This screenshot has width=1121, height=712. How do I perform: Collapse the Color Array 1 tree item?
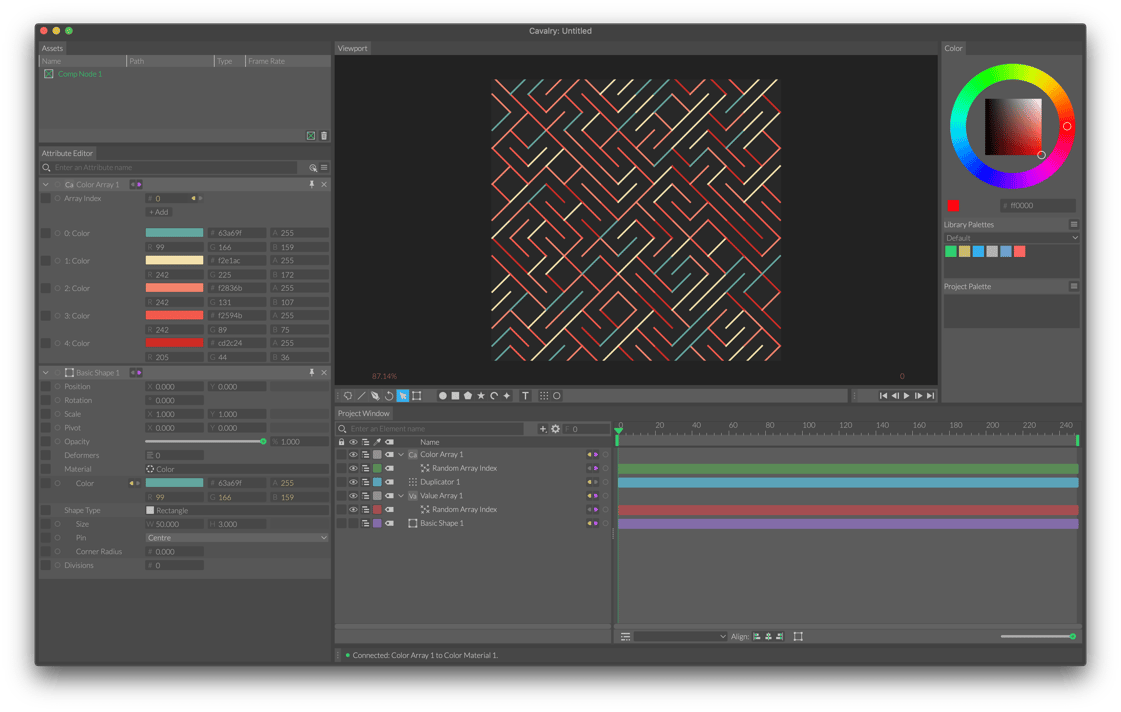pos(401,455)
